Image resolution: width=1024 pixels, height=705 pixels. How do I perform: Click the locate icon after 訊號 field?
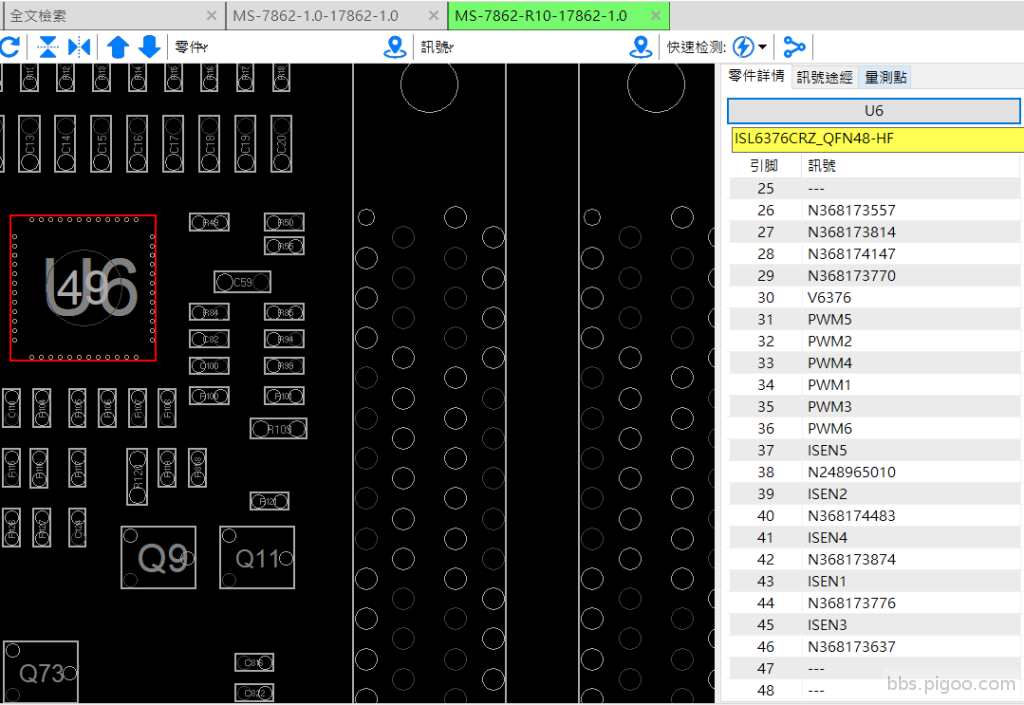point(641,47)
